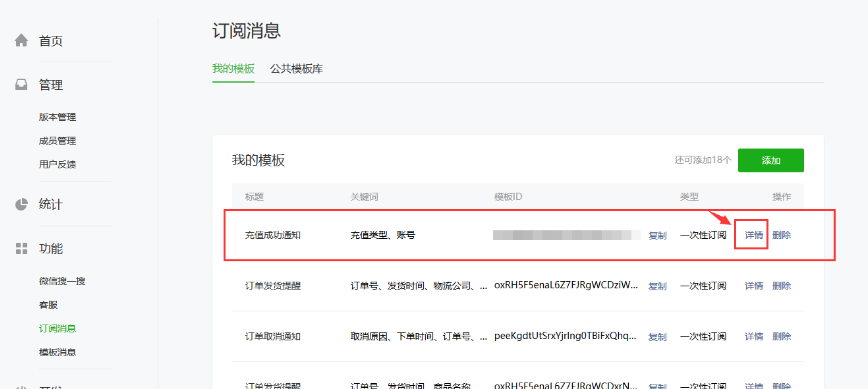Delete the 订单取消通知 template
This screenshot has width=868, height=389.
click(x=782, y=336)
